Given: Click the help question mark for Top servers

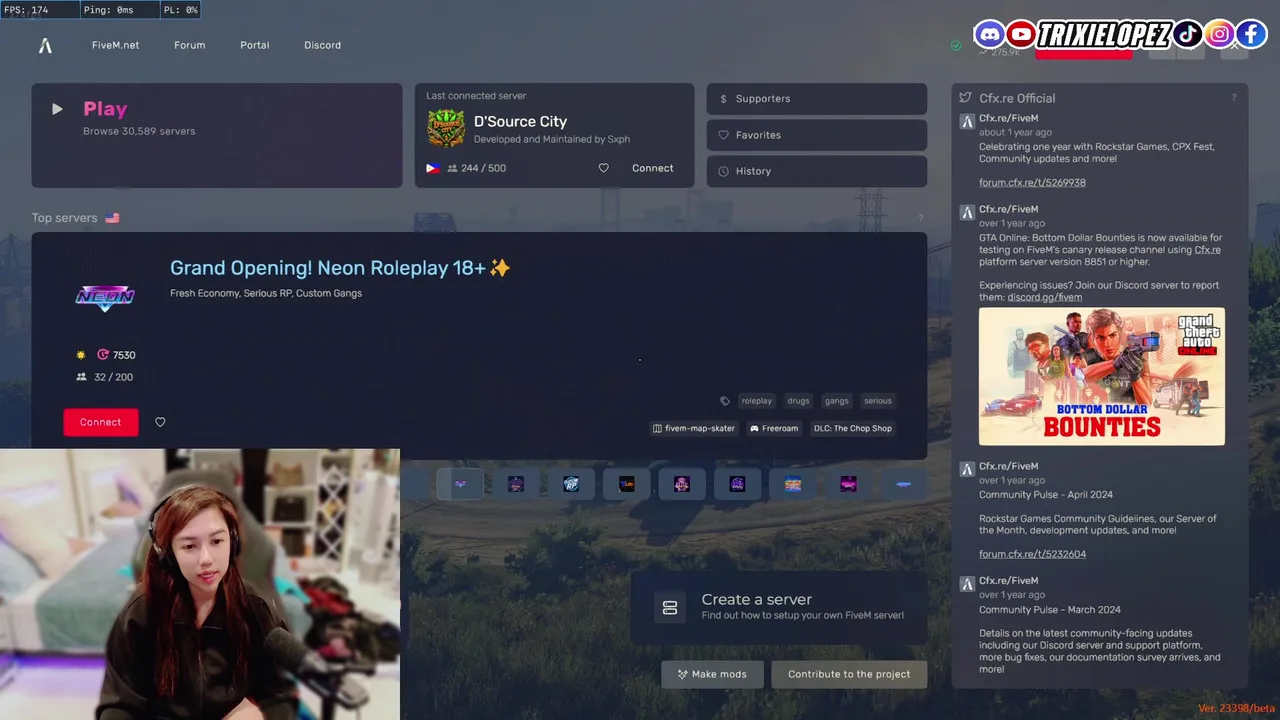Looking at the screenshot, I should coord(920,218).
